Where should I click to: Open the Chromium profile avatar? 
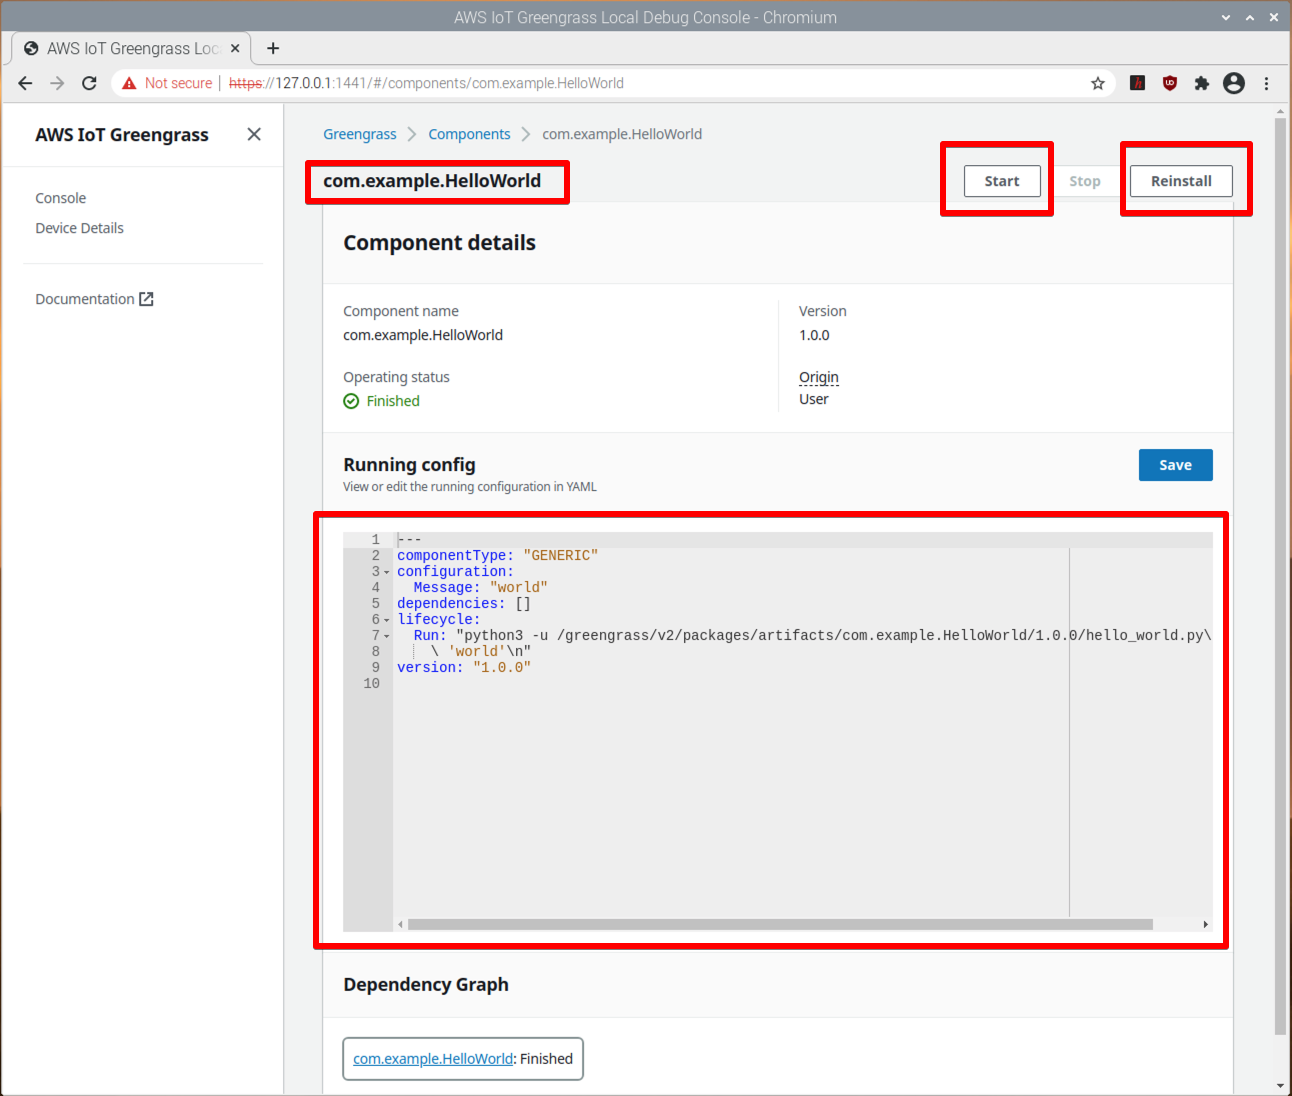click(1233, 83)
